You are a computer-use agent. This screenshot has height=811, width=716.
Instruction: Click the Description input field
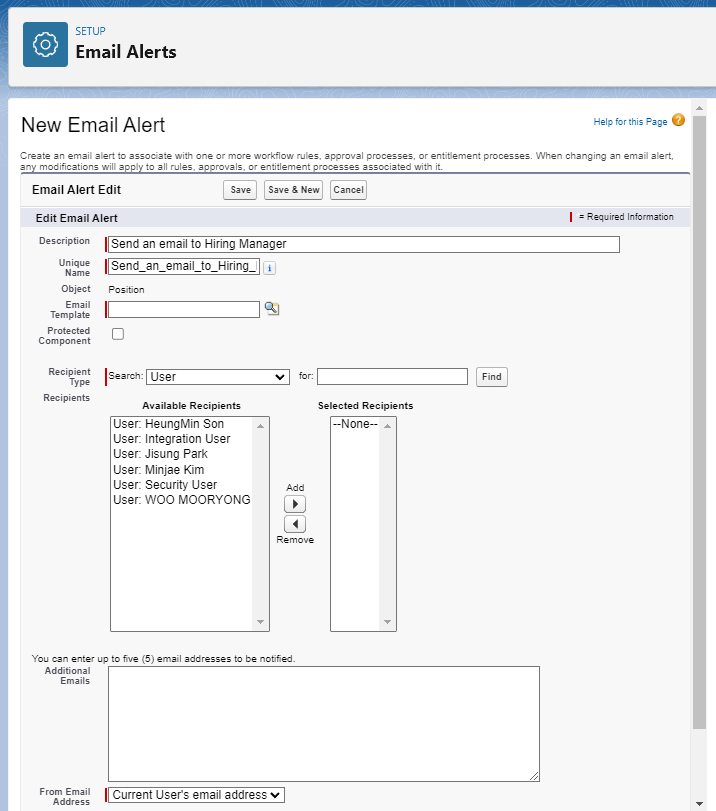tap(364, 244)
